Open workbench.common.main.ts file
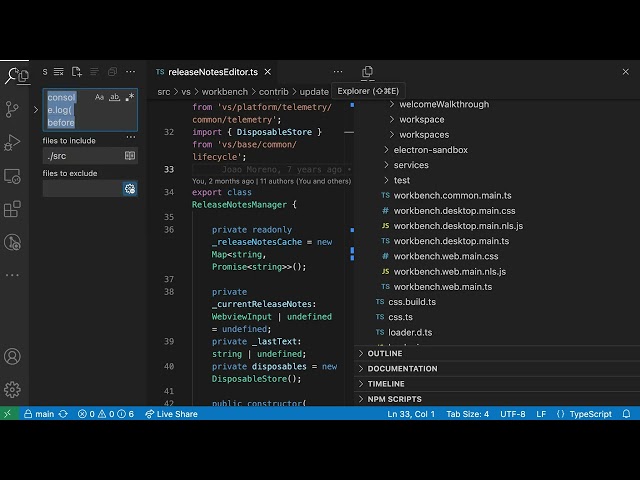 452,196
